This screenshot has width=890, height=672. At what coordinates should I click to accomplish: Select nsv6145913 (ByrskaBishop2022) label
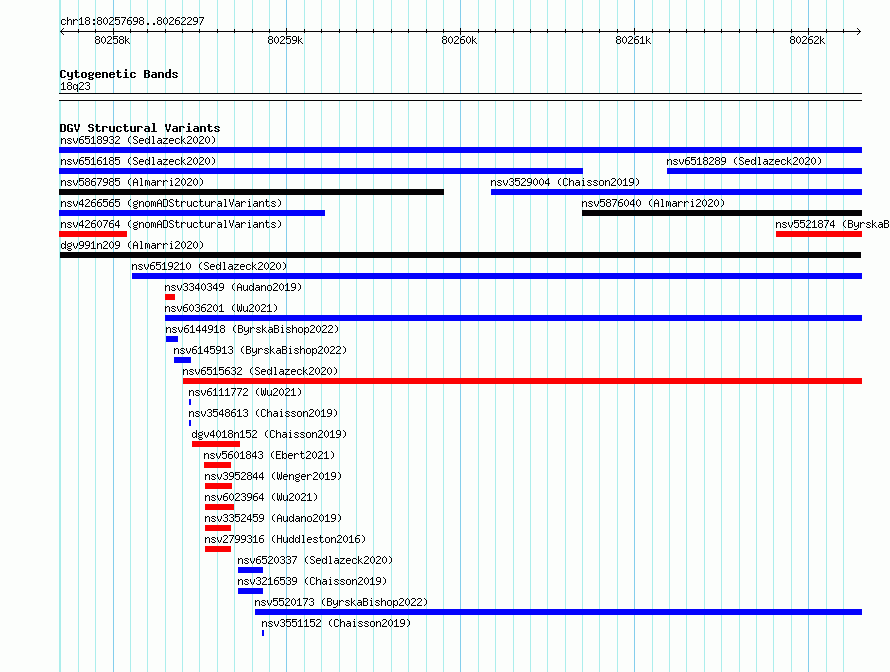click(x=260, y=350)
